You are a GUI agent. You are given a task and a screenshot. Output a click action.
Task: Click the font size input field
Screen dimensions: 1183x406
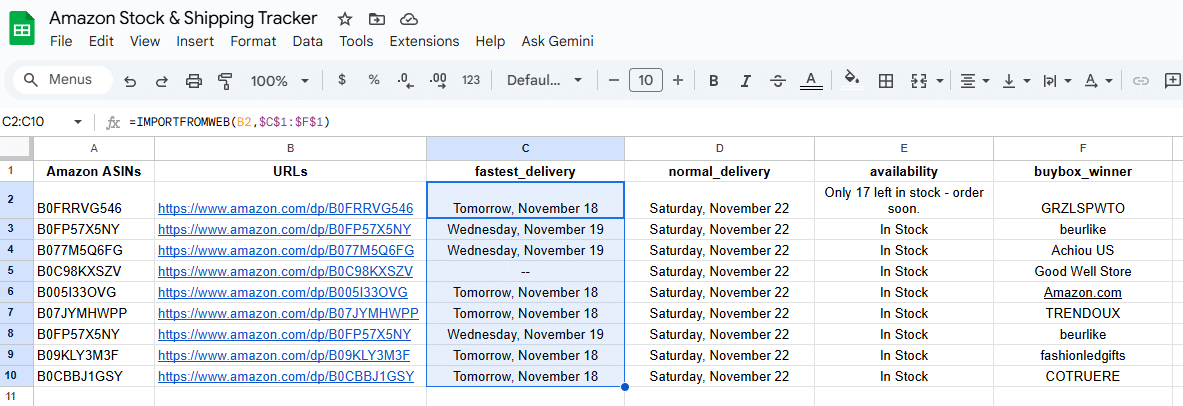(x=646, y=81)
